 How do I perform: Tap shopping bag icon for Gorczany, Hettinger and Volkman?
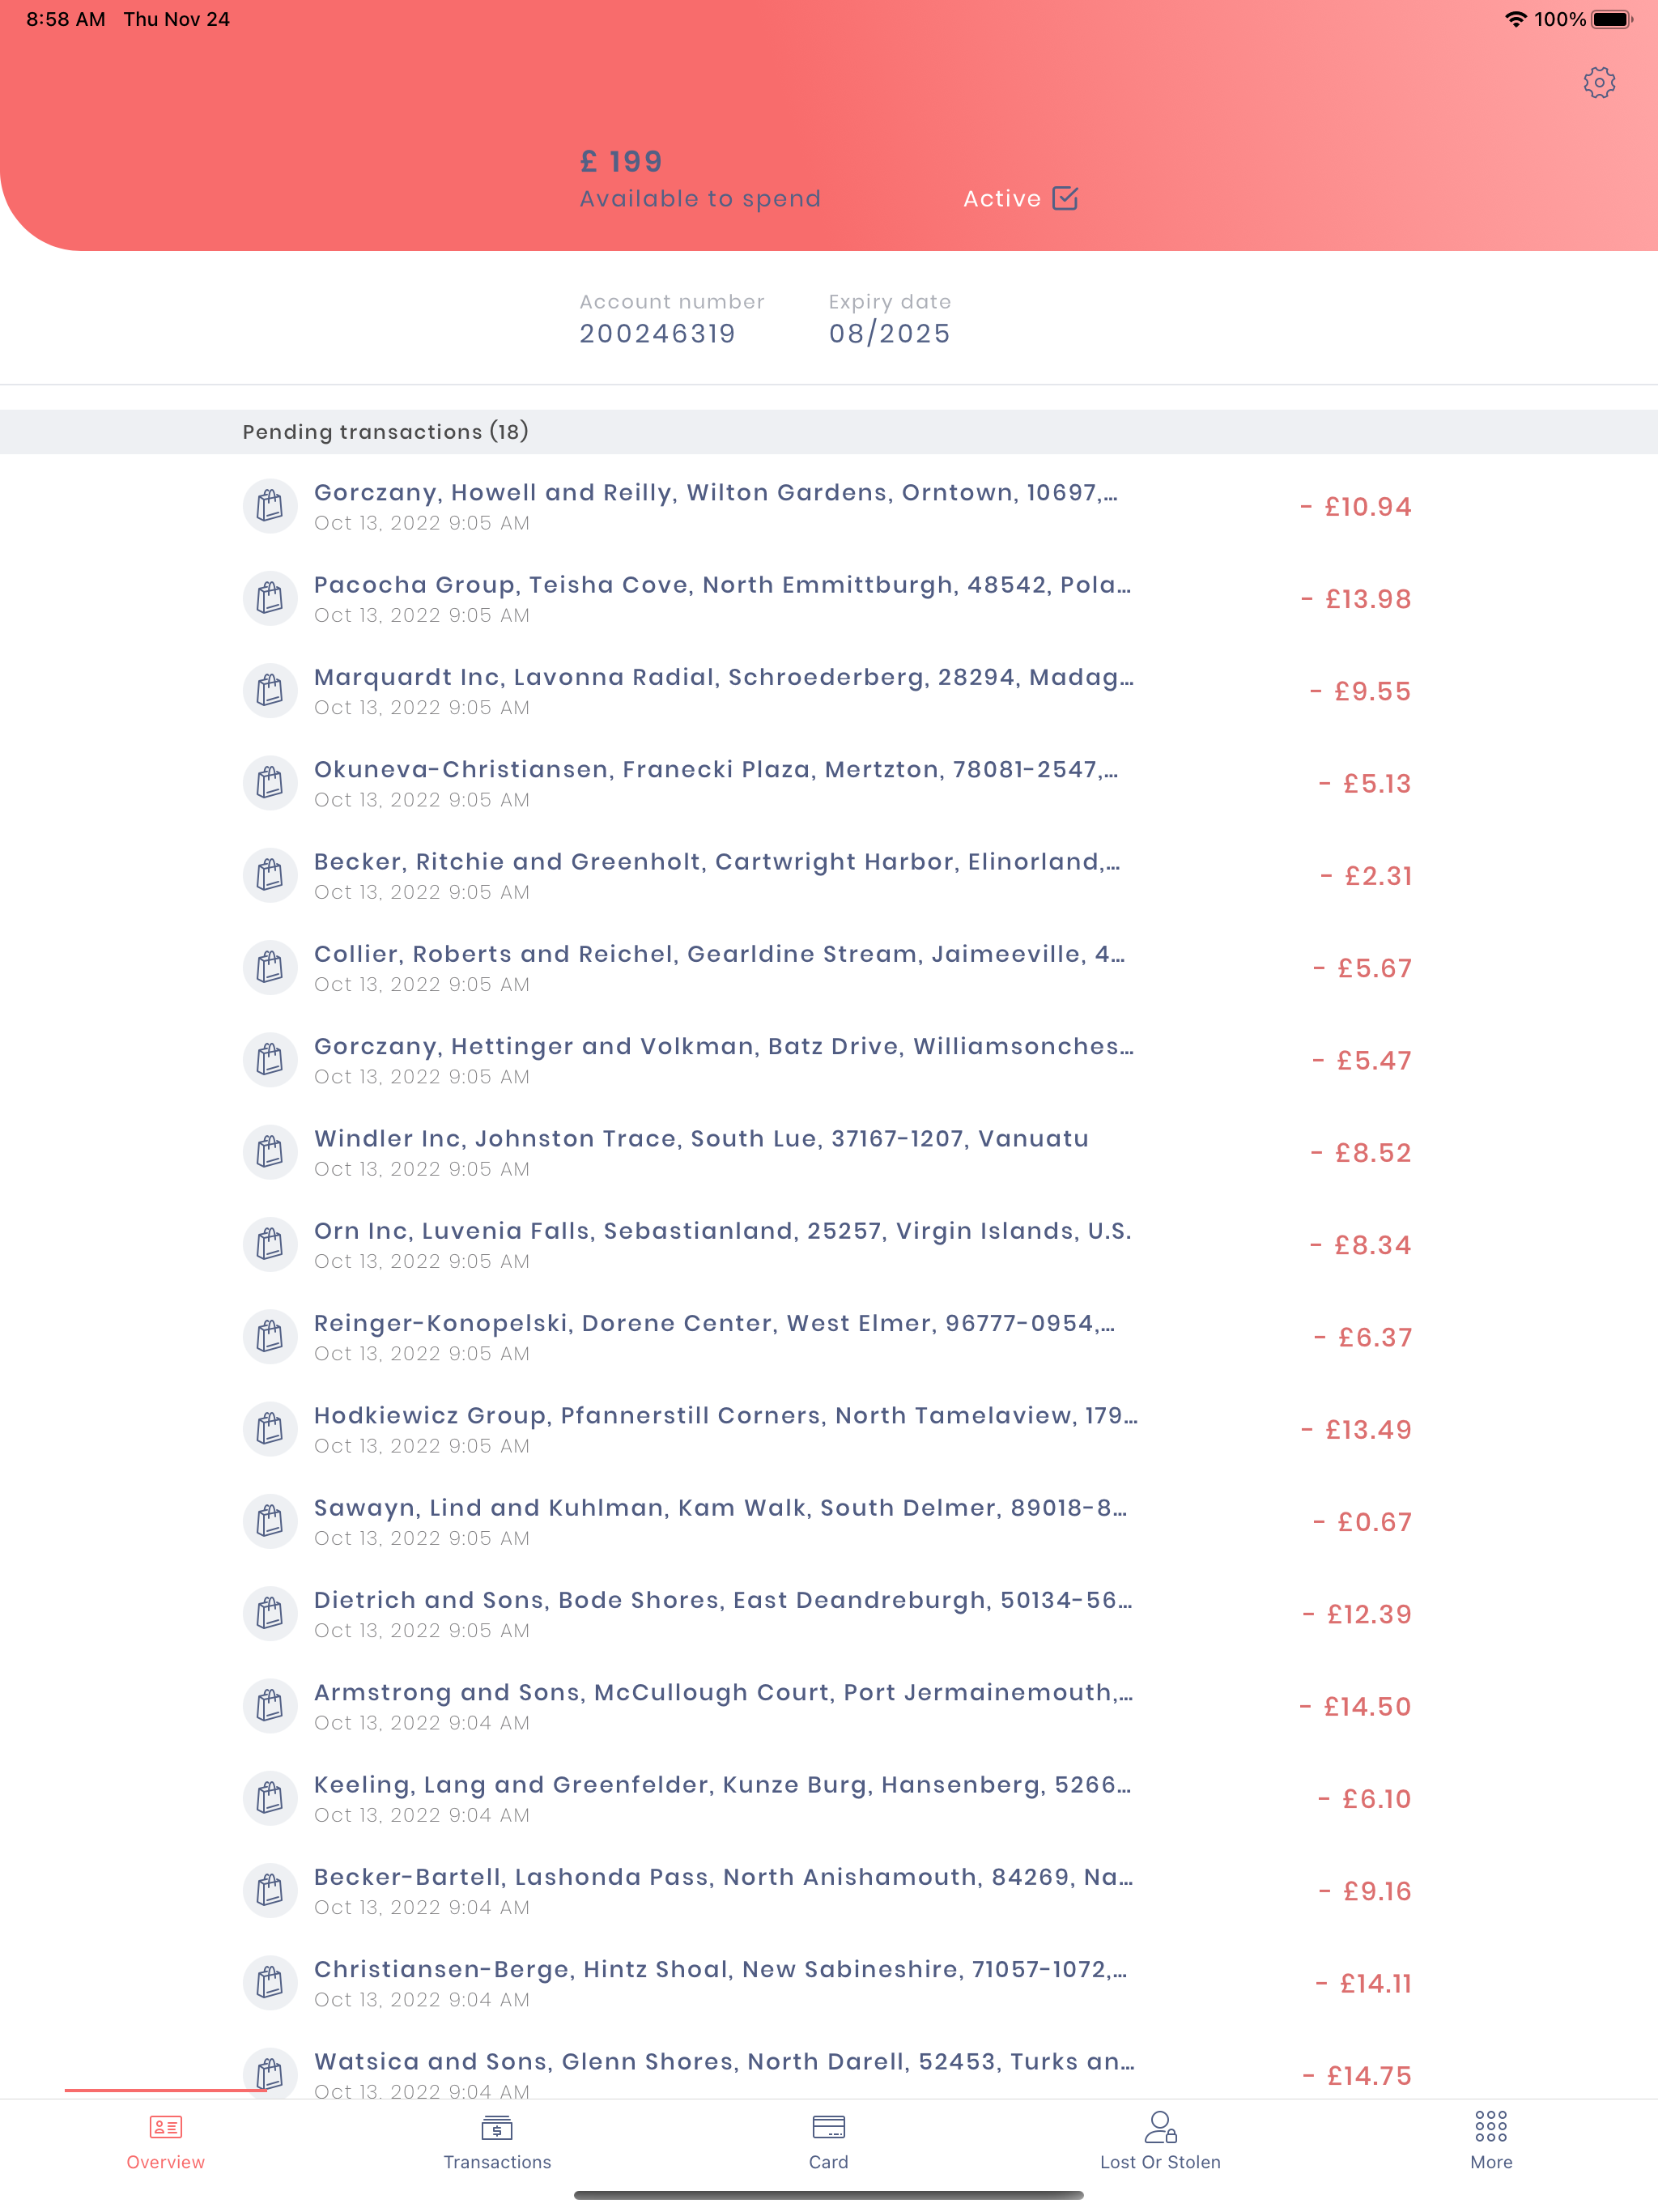tap(270, 1060)
